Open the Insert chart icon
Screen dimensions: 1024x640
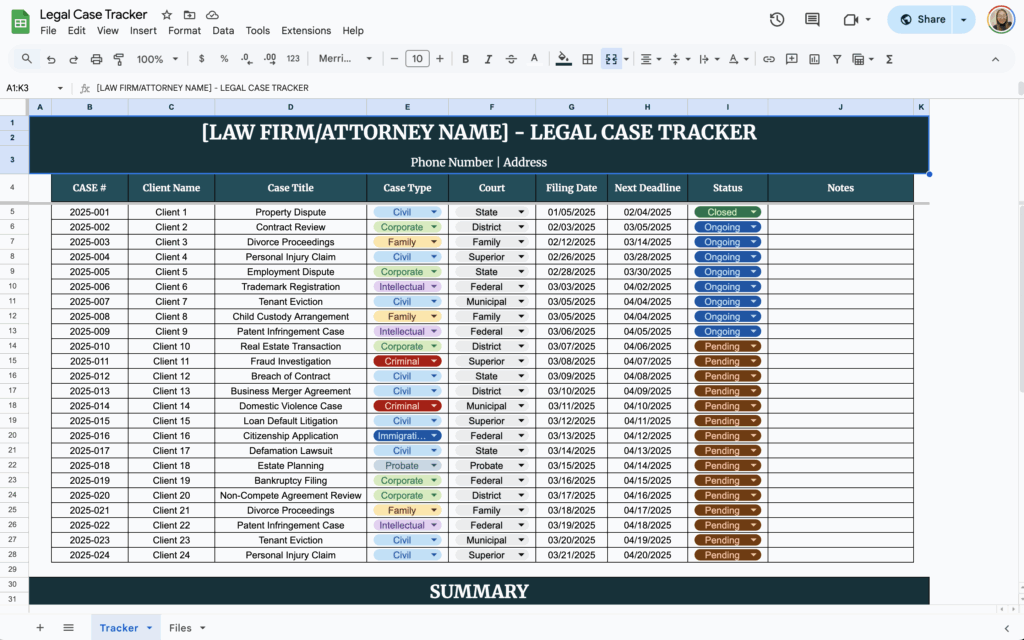click(x=815, y=59)
